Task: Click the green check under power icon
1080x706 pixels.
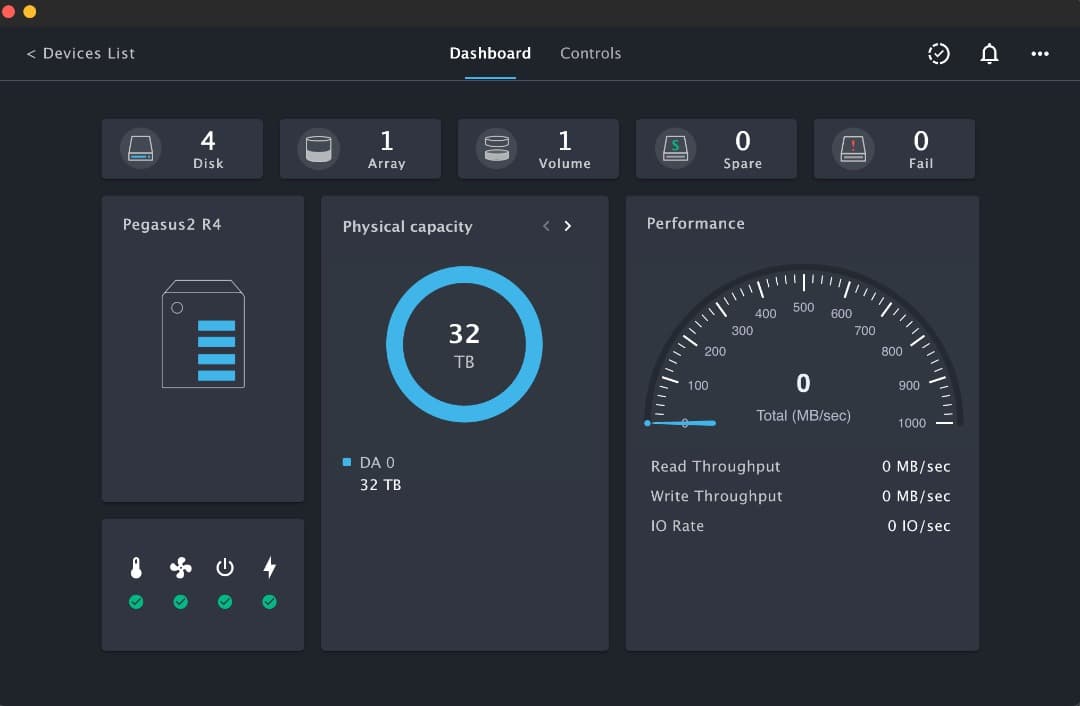Action: [225, 602]
